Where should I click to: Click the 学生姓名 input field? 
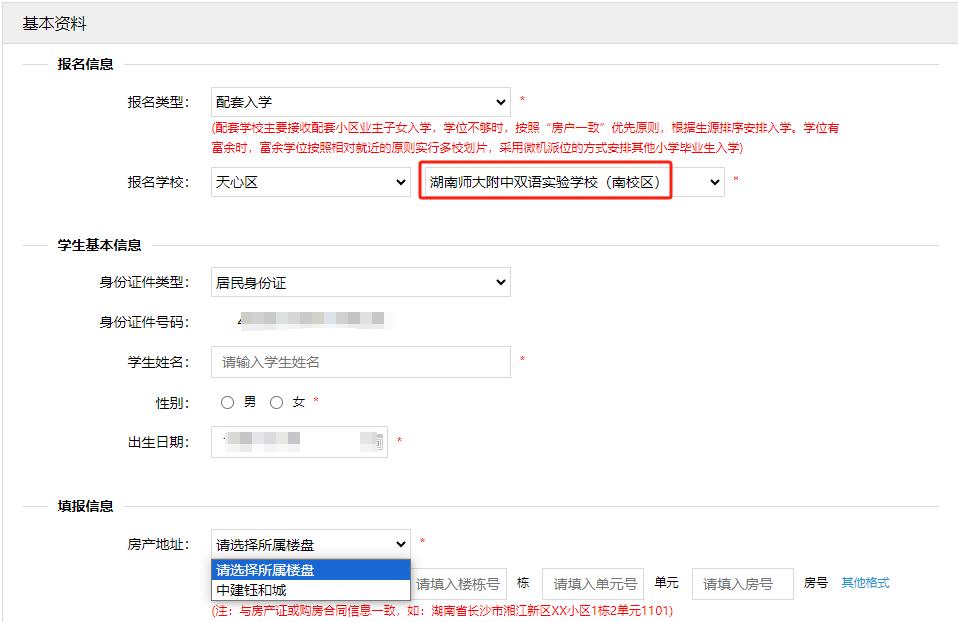click(360, 362)
